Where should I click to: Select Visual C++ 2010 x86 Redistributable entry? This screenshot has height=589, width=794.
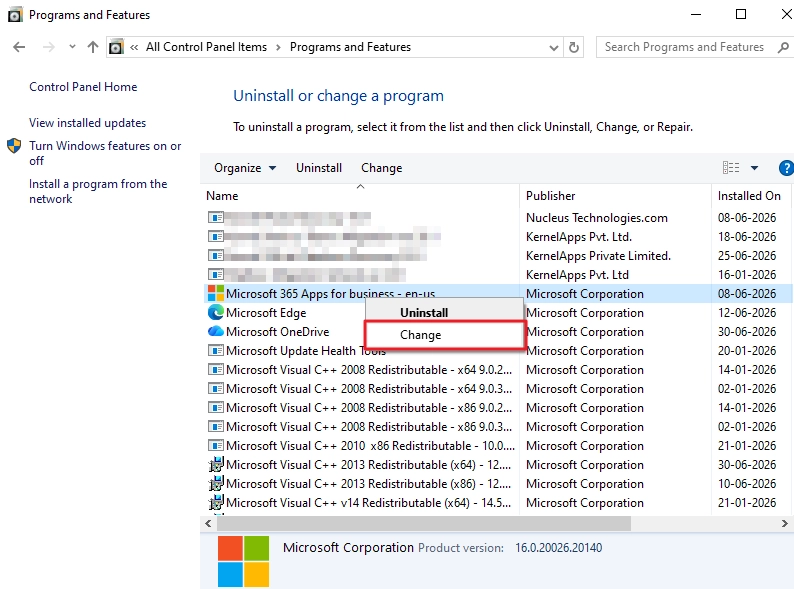tap(370, 446)
